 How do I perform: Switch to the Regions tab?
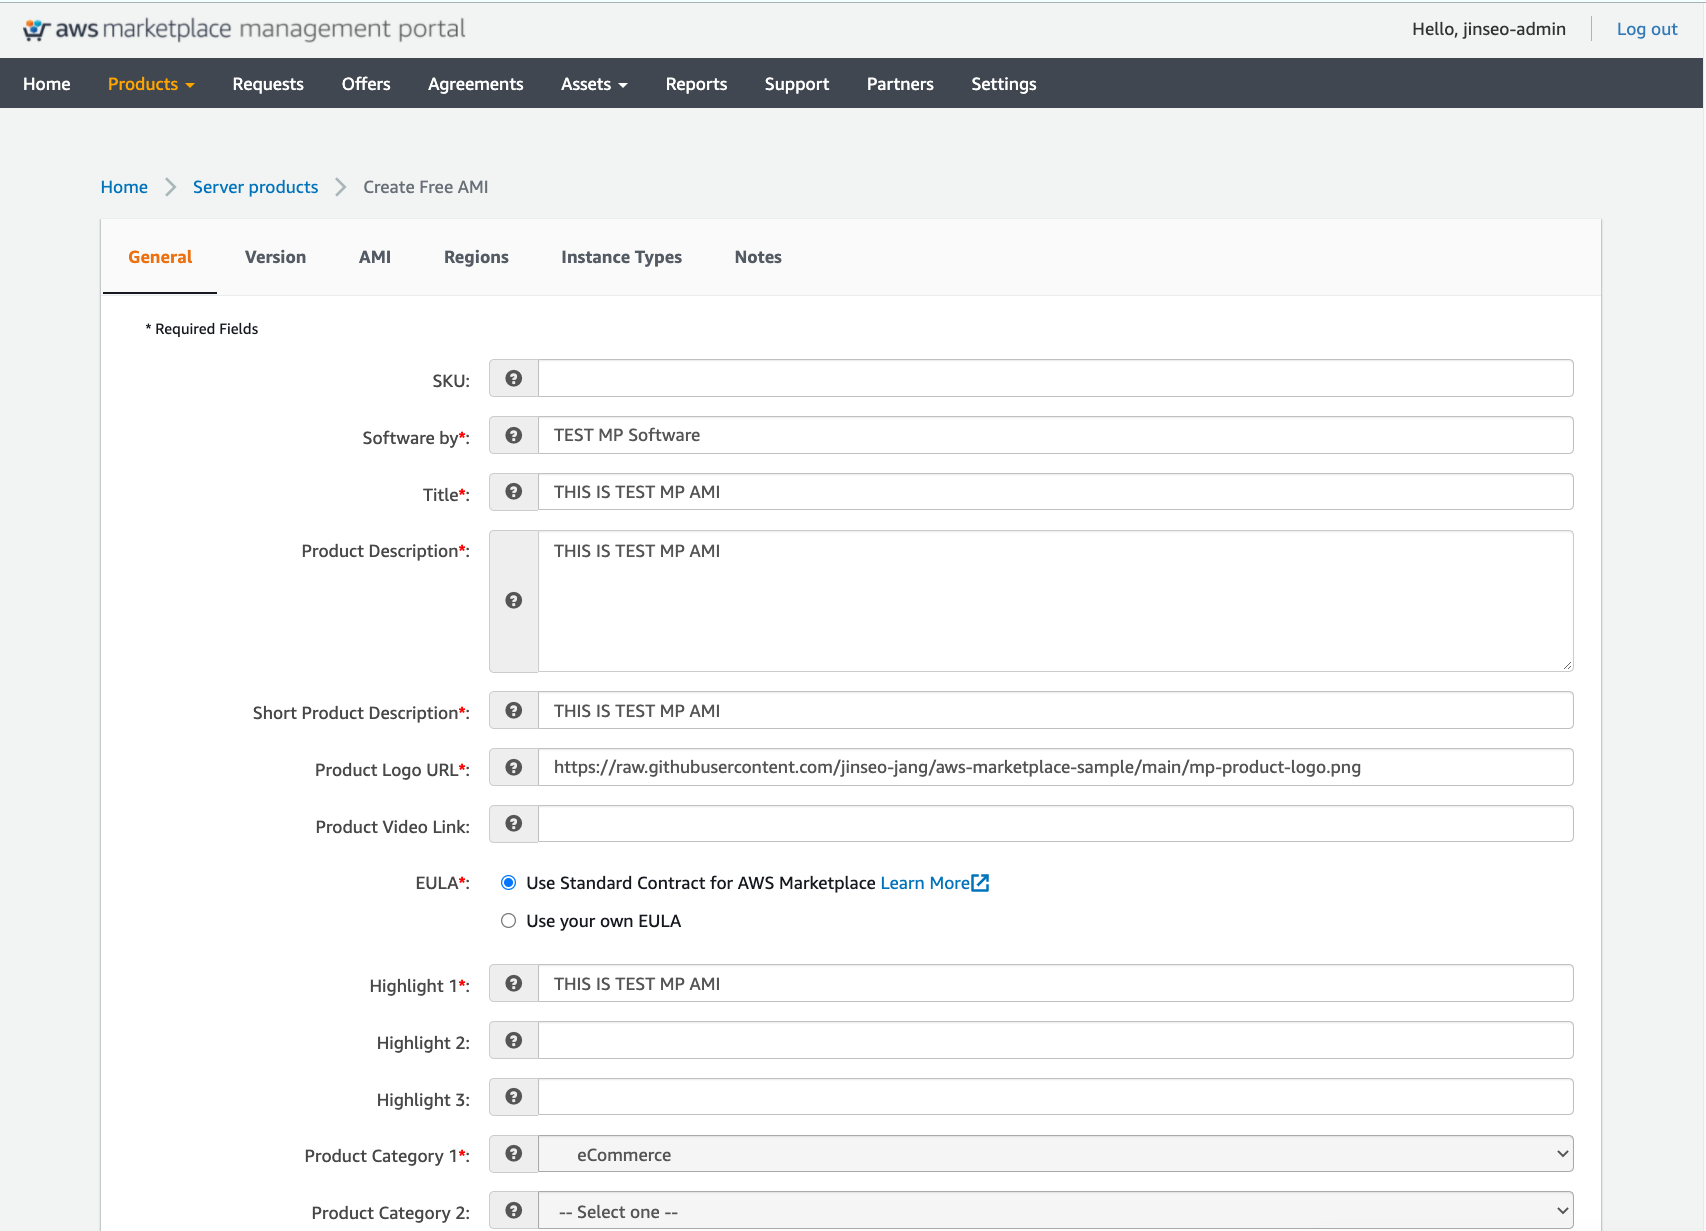pos(476,257)
